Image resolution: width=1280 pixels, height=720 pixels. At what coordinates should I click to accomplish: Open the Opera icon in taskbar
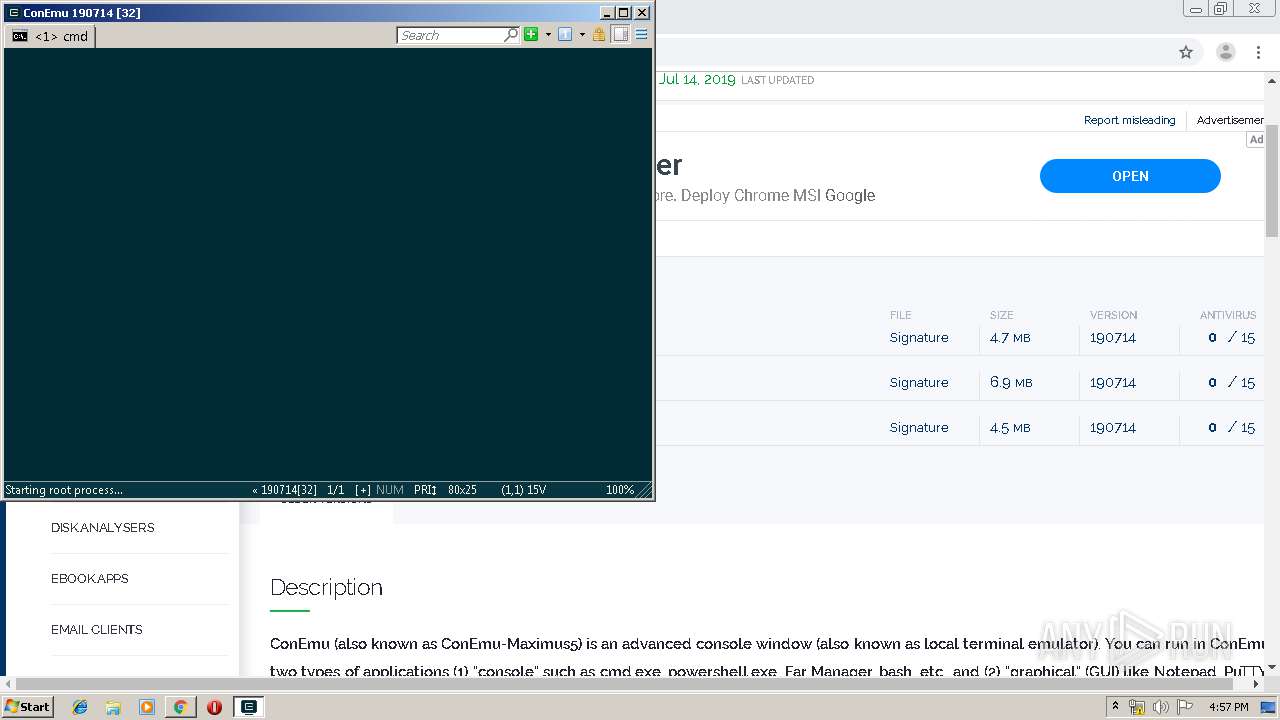[214, 707]
